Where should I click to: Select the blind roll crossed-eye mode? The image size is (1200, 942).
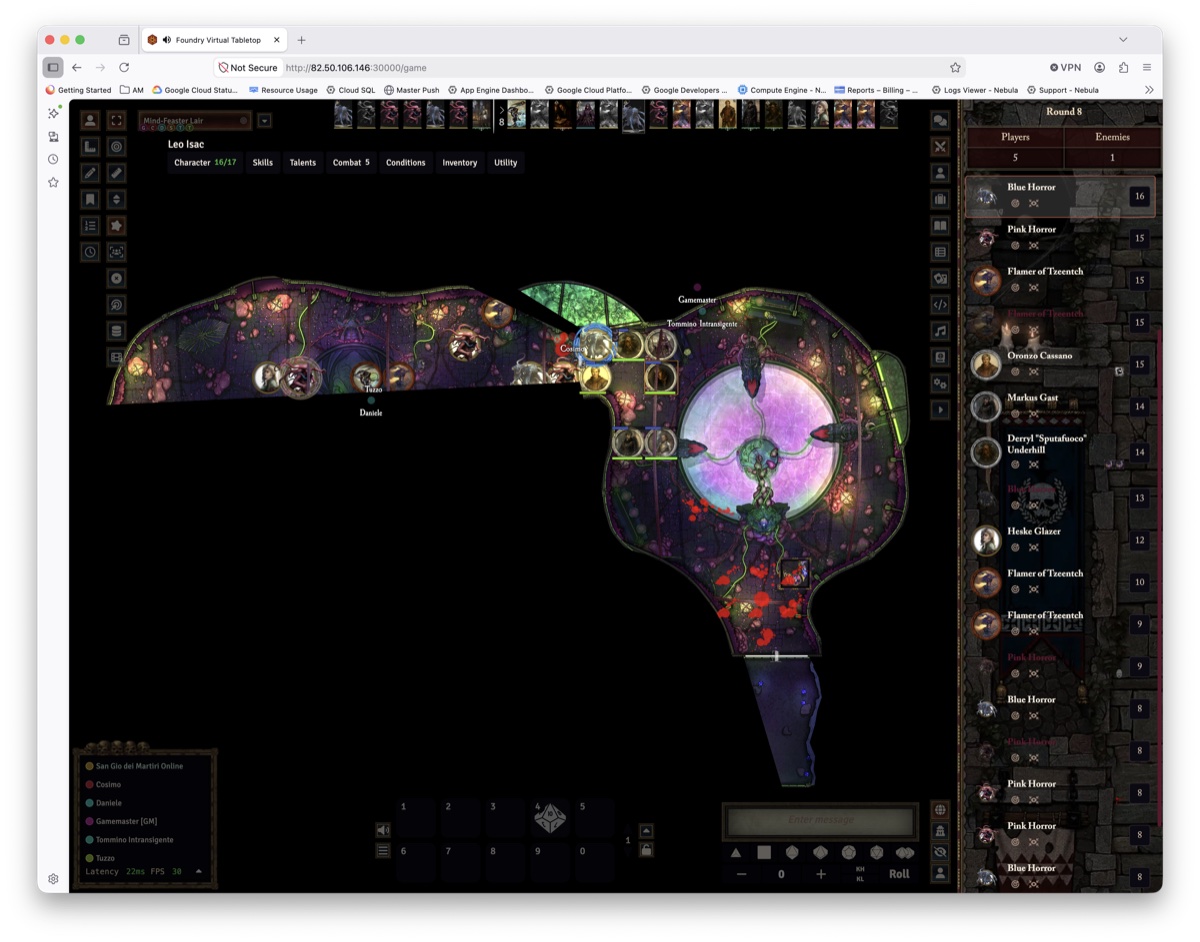coord(940,852)
